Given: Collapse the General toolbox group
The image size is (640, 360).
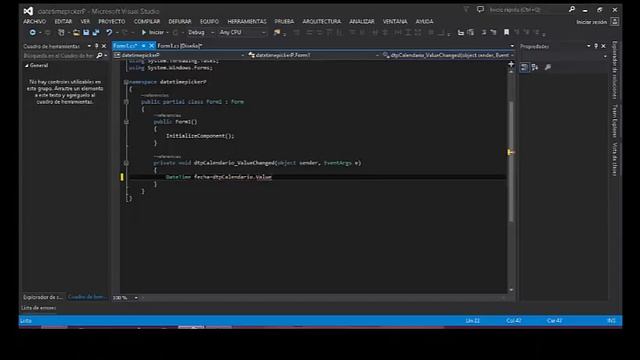Looking at the screenshot, I should [x=27, y=66].
